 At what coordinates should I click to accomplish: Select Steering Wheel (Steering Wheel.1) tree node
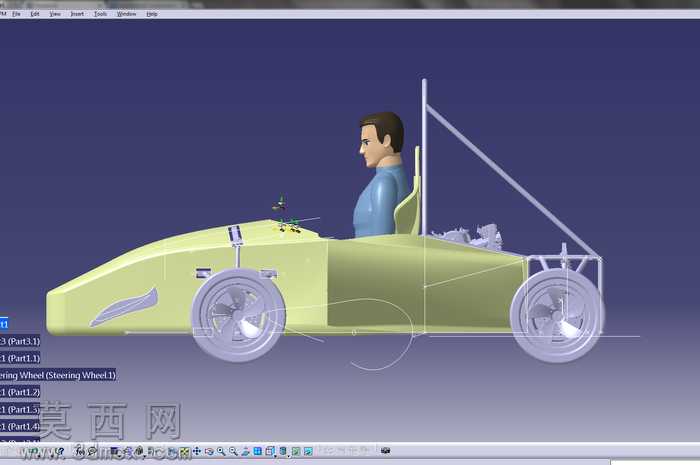[58, 375]
